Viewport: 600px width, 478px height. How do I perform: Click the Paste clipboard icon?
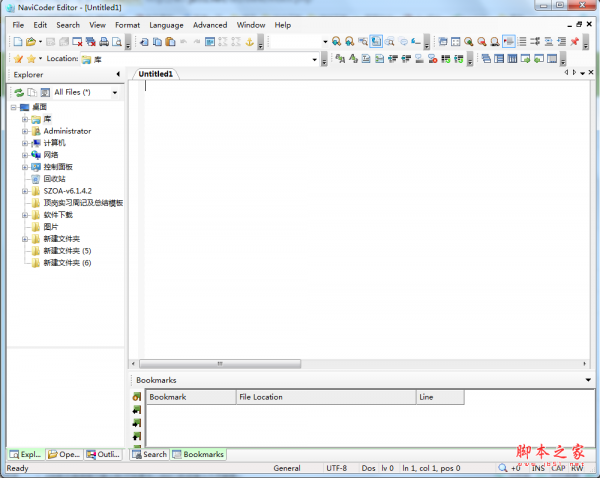(x=170, y=42)
